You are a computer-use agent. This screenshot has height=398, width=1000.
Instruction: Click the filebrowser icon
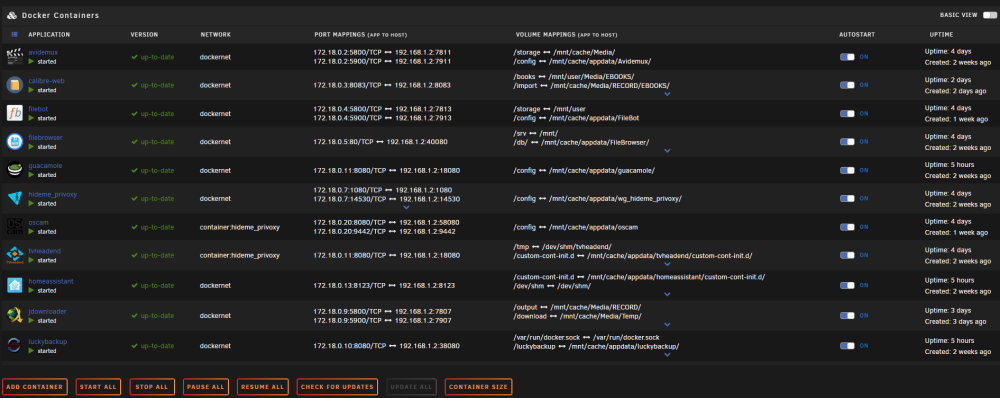point(14,142)
